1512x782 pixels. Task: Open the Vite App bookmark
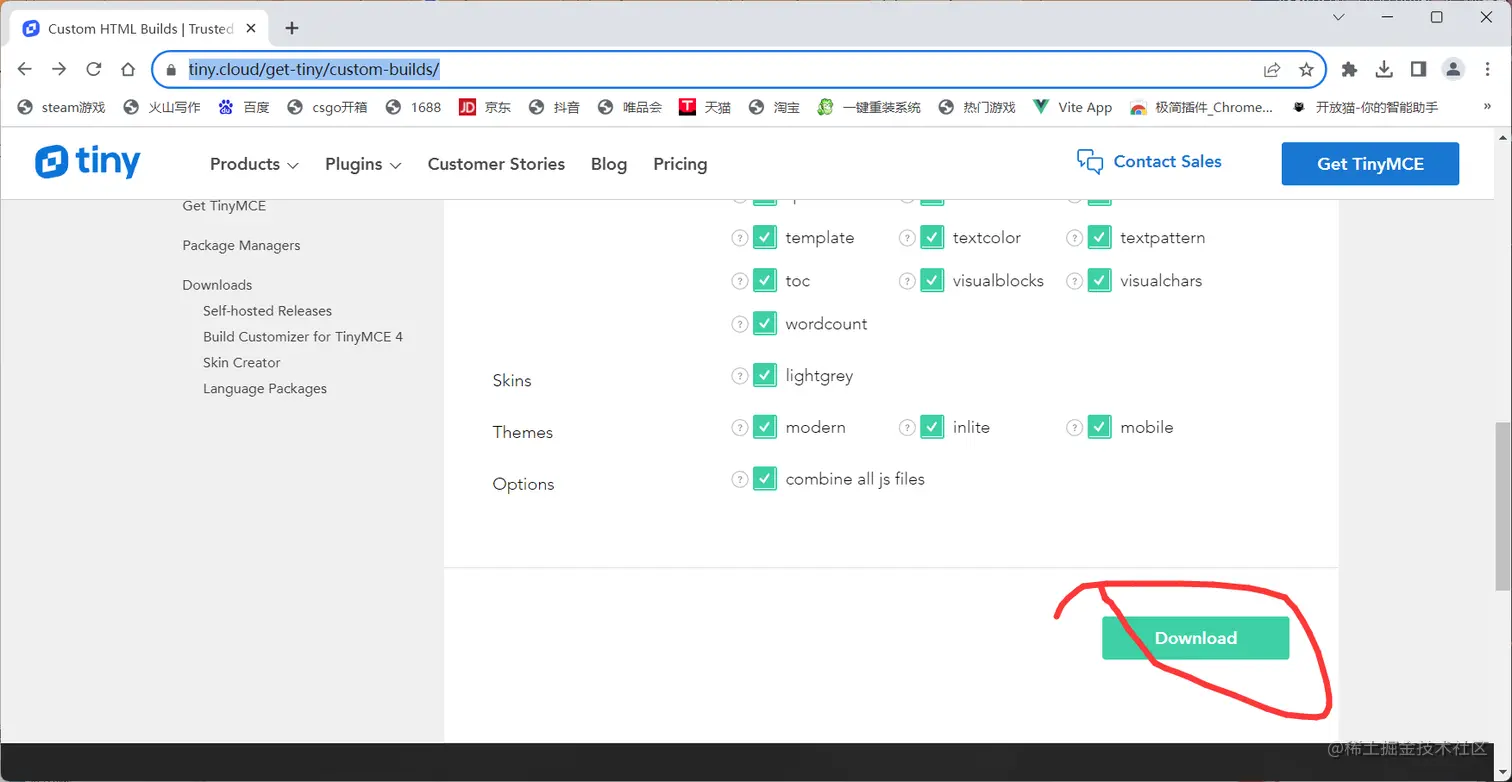tap(1072, 107)
